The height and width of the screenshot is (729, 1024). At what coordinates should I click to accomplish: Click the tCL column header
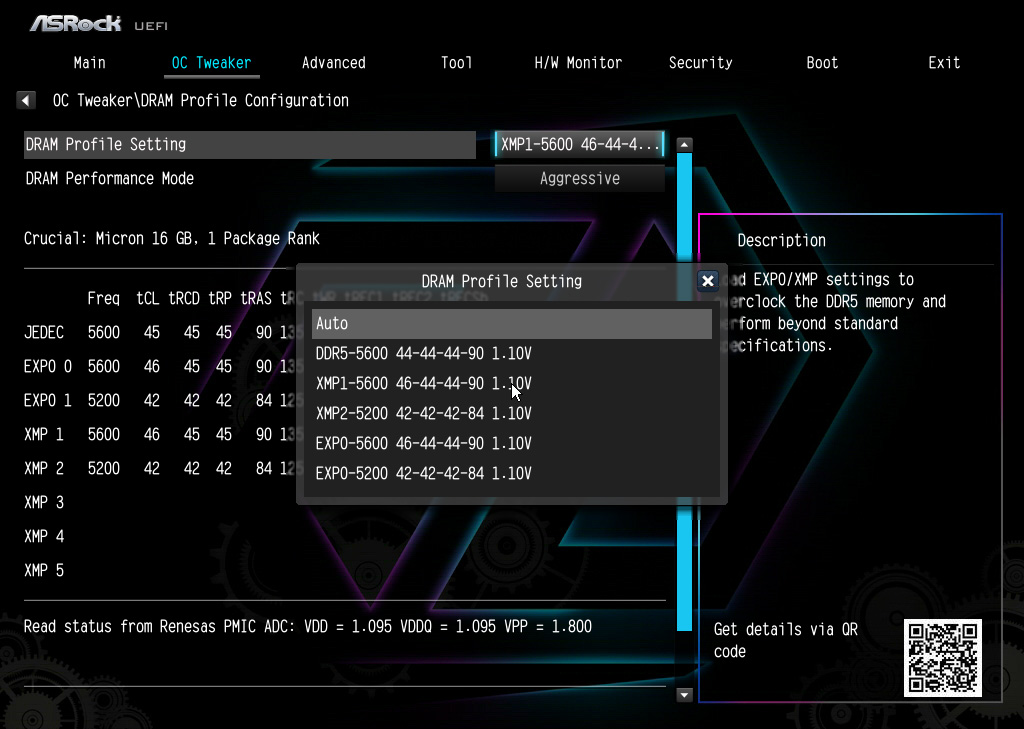click(148, 299)
